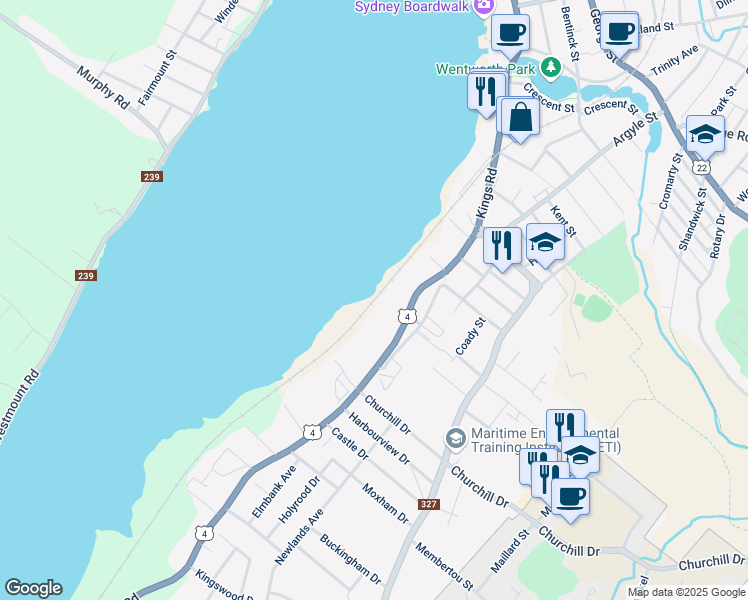Click the Map data ©2025 Google attribution
The width and height of the screenshot is (748, 600).
(686, 592)
